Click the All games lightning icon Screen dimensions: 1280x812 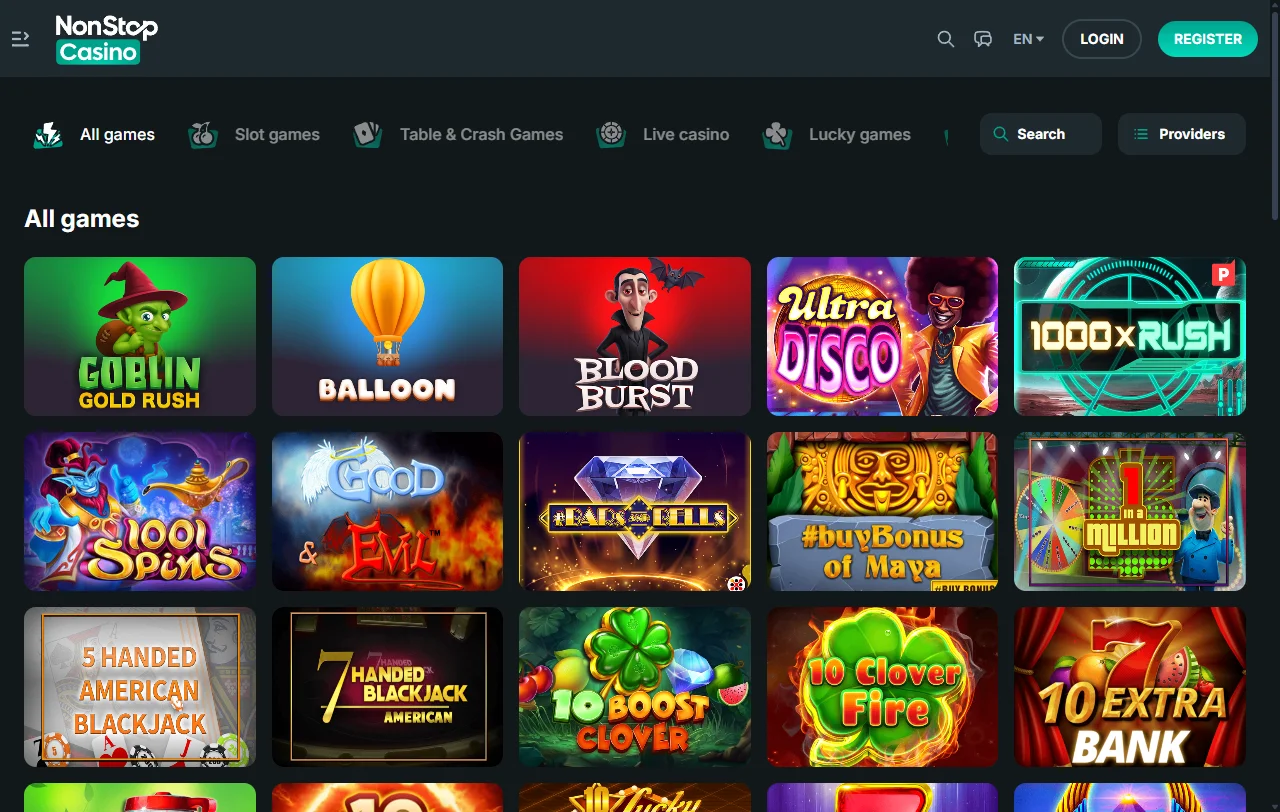[48, 134]
